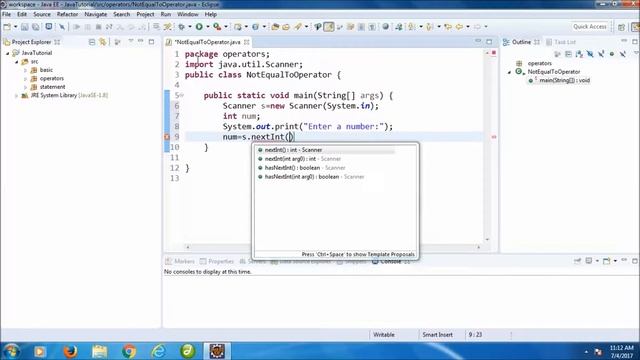Open the Run configurations dropdown arrow
Viewport: 640px width, 360px height.
pyautogui.click(x=207, y=27)
